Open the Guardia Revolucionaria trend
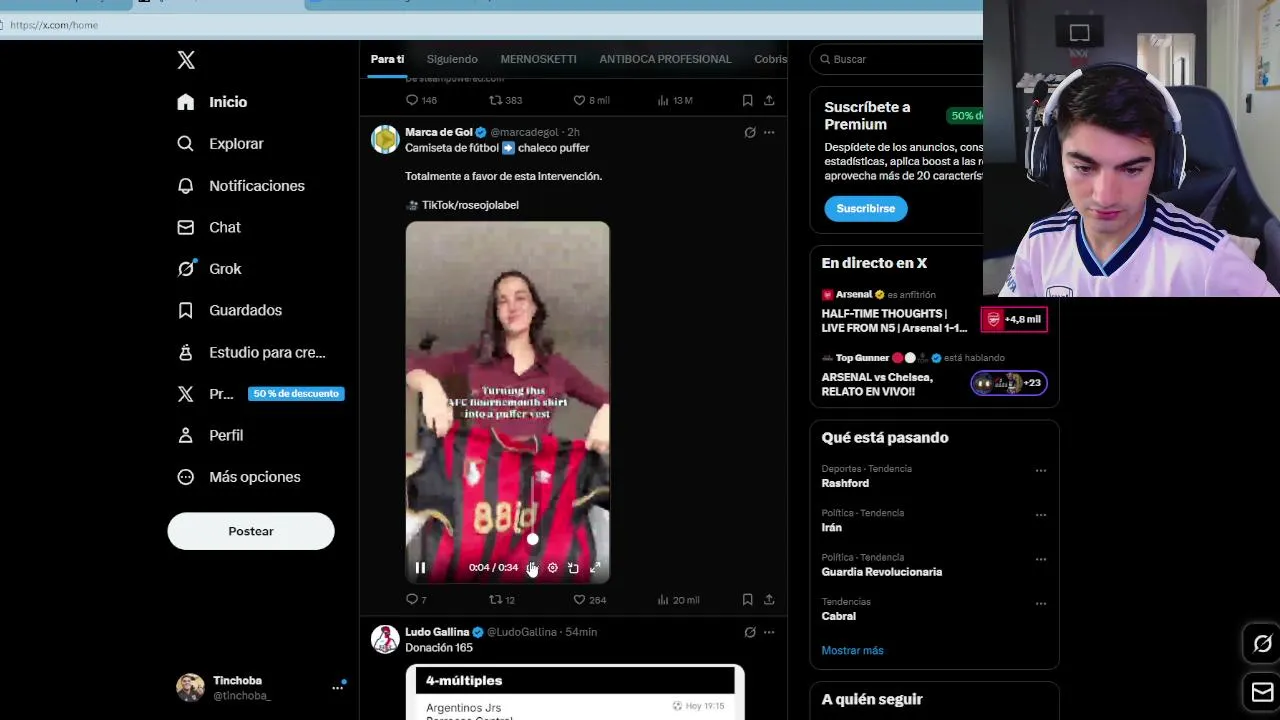 coord(882,572)
